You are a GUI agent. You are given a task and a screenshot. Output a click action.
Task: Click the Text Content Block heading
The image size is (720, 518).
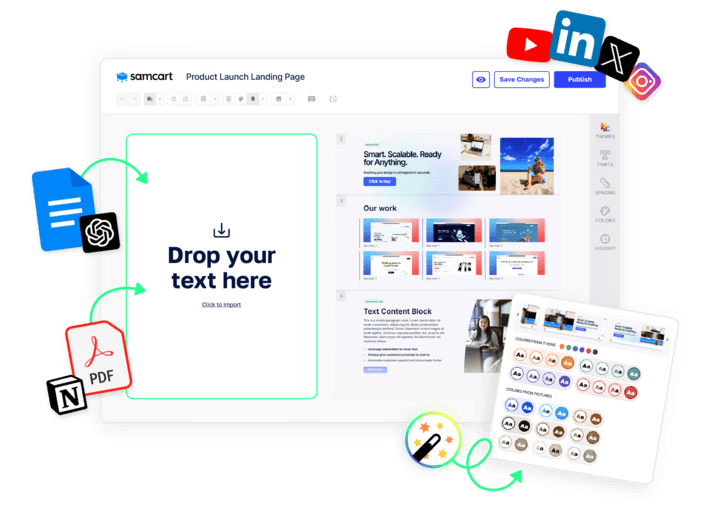point(398,311)
